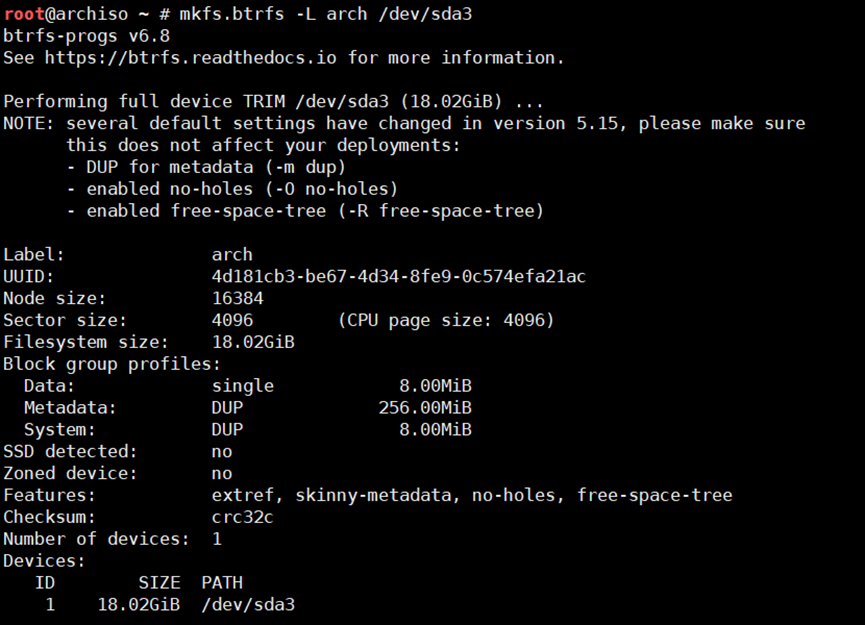Click the /dev/sda3 path in Devices table
865x625 pixels.
pyautogui.click(x=248, y=605)
